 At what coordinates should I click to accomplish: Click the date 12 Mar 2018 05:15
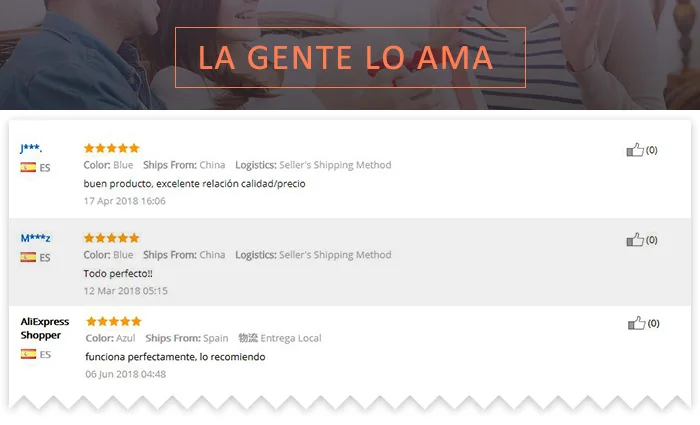(x=125, y=291)
